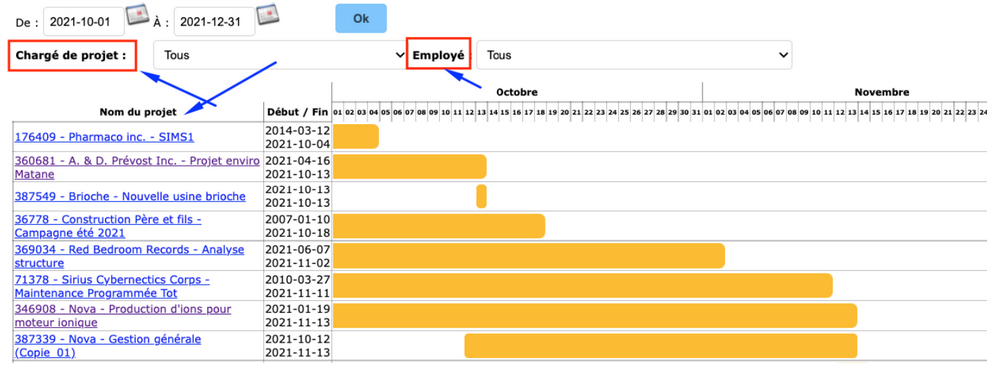Click the Début / Fin column header

tap(297, 112)
